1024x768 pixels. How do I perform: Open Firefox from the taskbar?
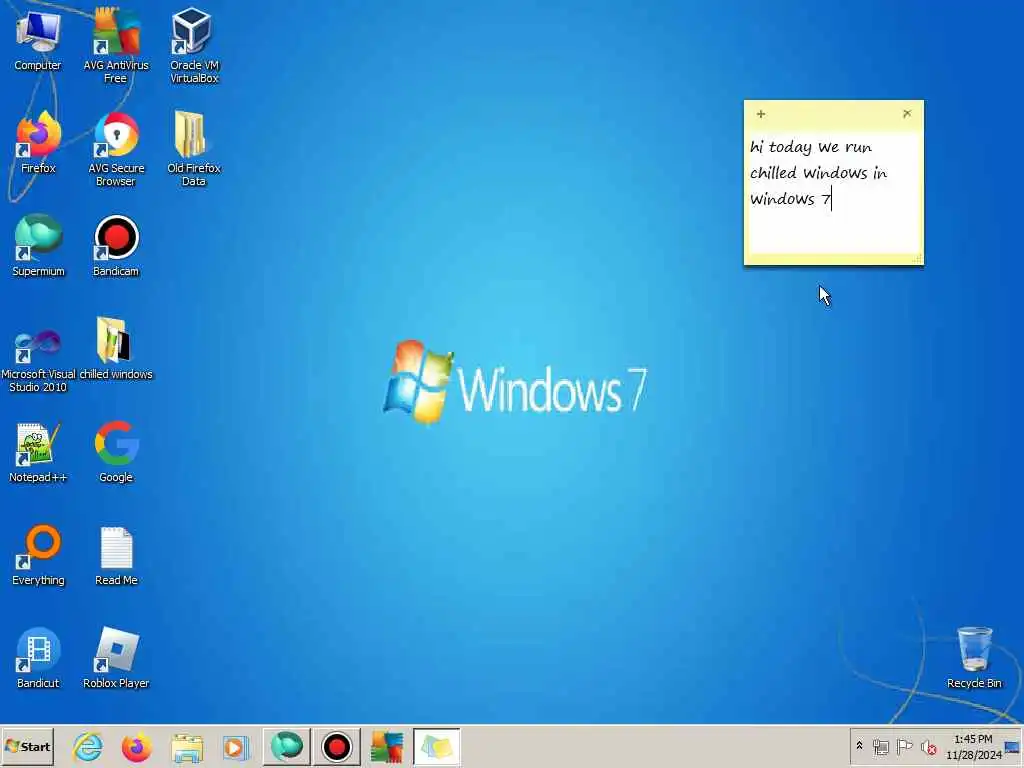(x=136, y=747)
